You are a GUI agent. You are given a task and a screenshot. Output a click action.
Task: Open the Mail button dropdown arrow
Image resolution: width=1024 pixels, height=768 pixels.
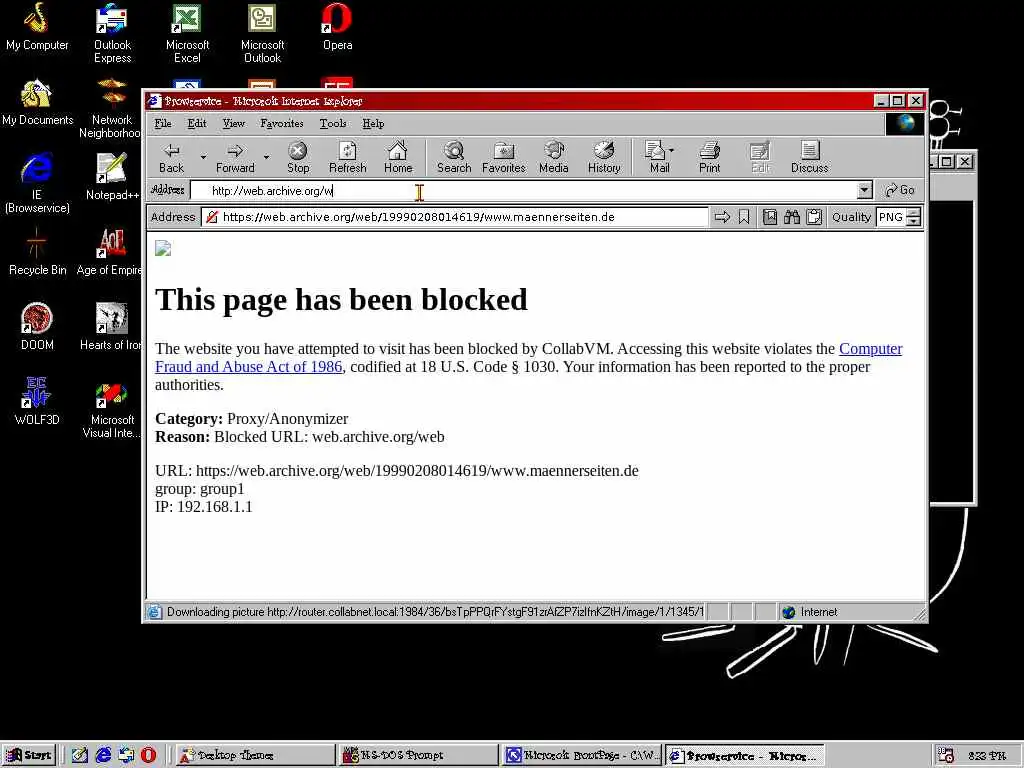coord(671,150)
